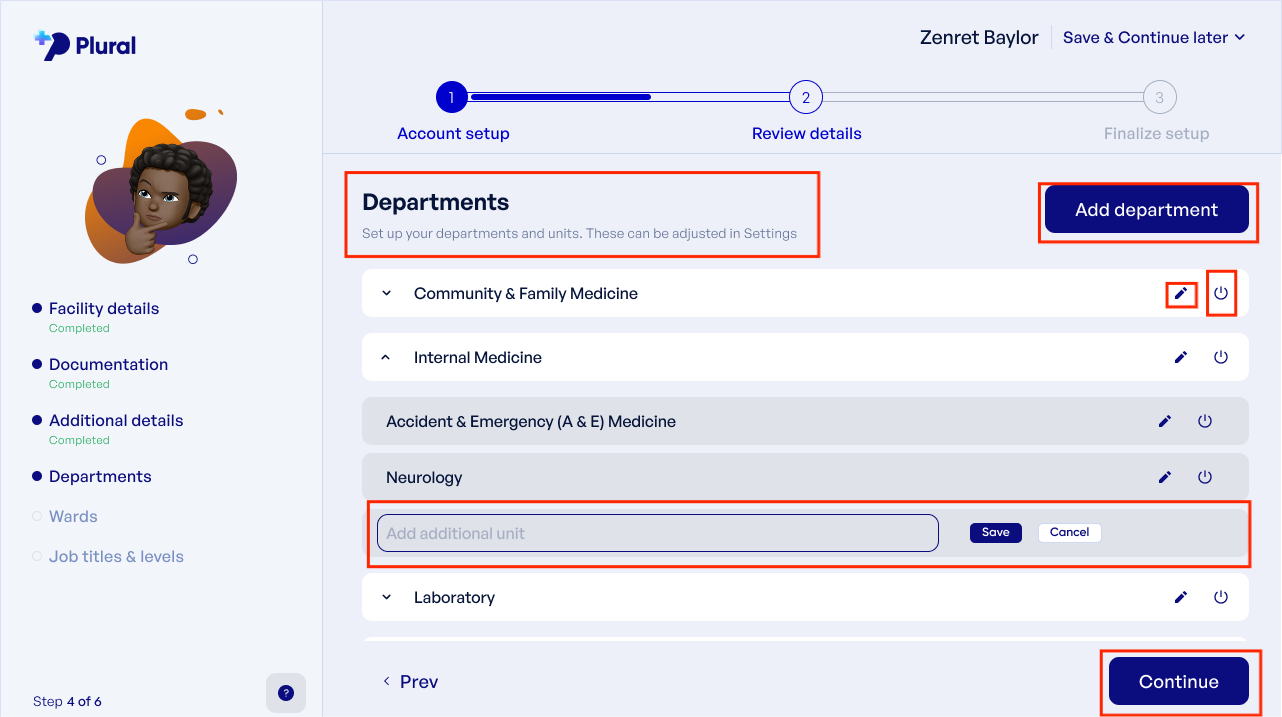This screenshot has width=1282, height=717.
Task: Click the Add department button
Action: click(x=1147, y=210)
